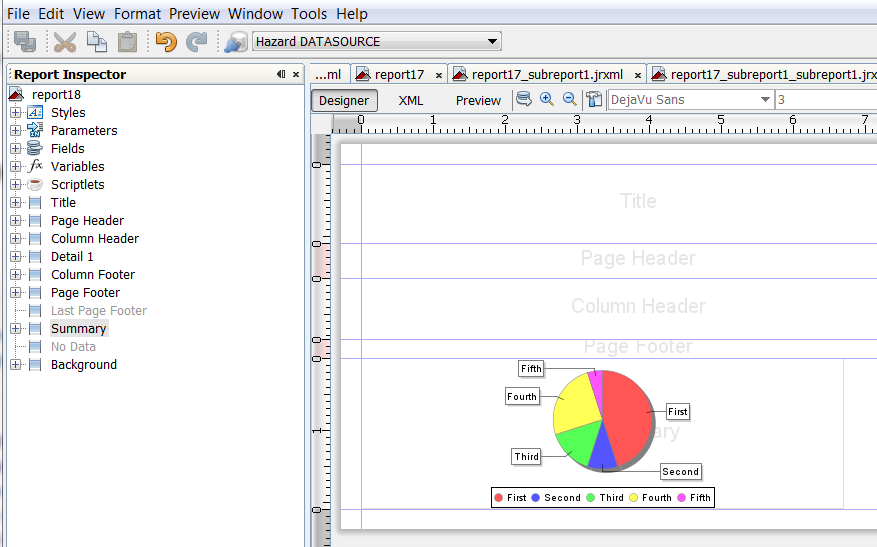This screenshot has height=547, width=877.
Task: Click the Redo arrow icon
Action: (197, 42)
